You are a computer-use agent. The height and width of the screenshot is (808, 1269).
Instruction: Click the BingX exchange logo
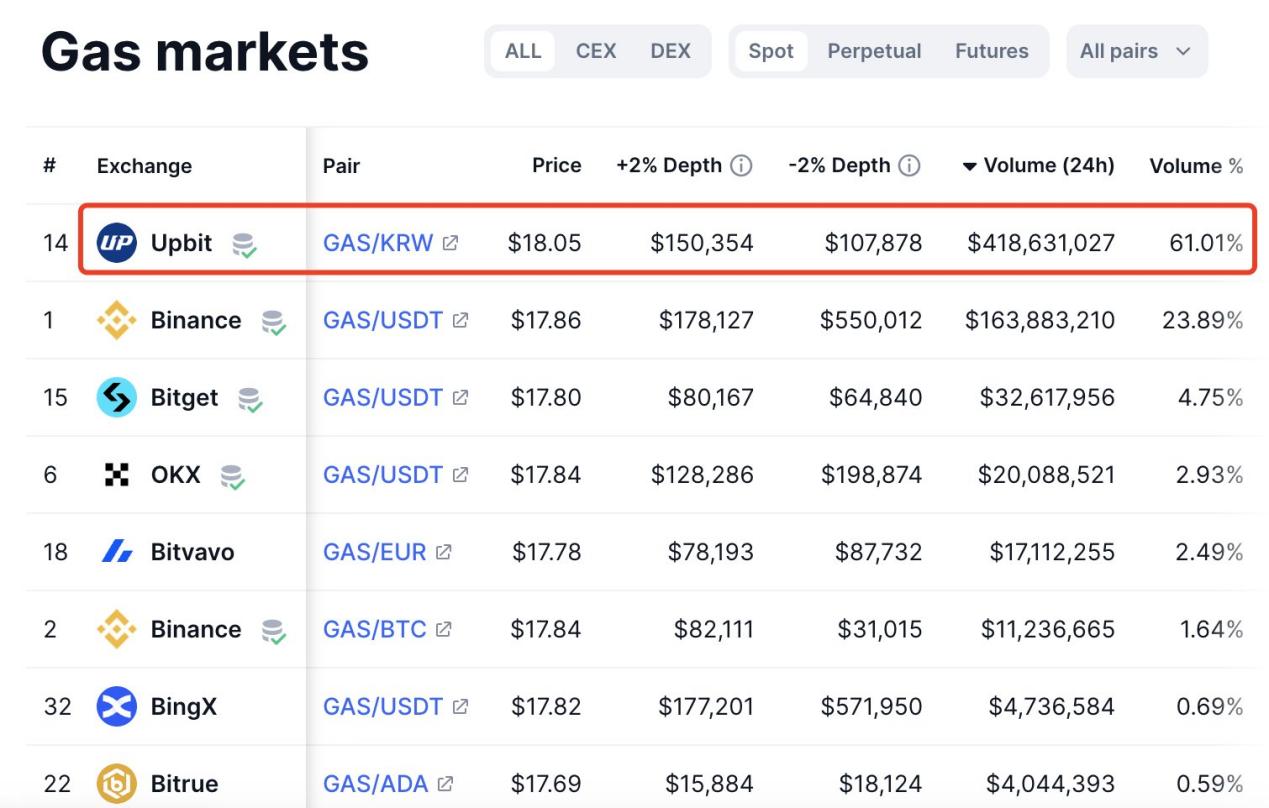pos(116,707)
